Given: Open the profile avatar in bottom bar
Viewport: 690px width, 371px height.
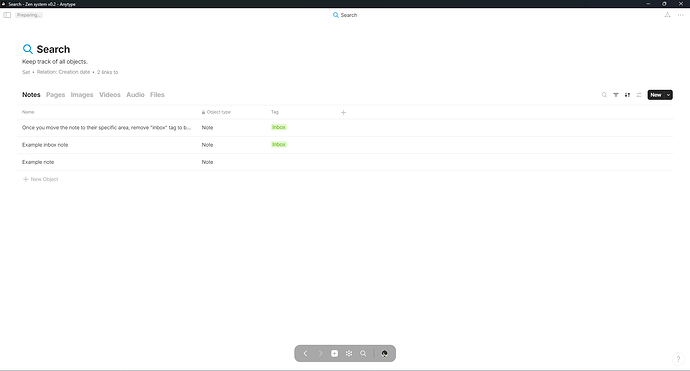Looking at the screenshot, I should (x=384, y=353).
